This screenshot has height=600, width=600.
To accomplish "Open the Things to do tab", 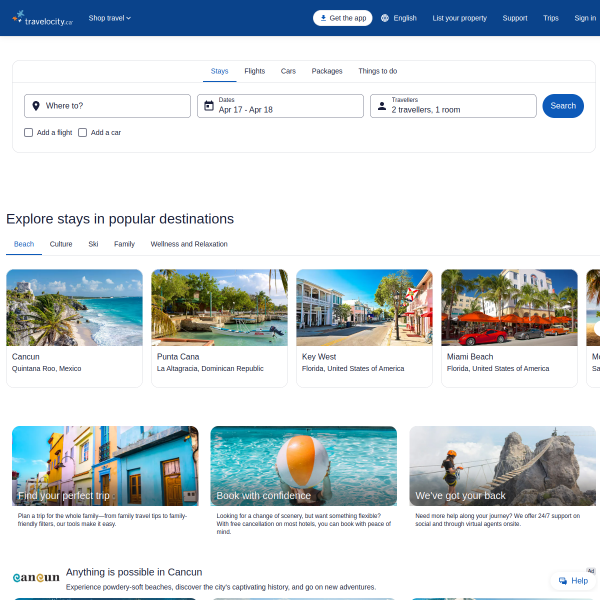I will (x=377, y=71).
